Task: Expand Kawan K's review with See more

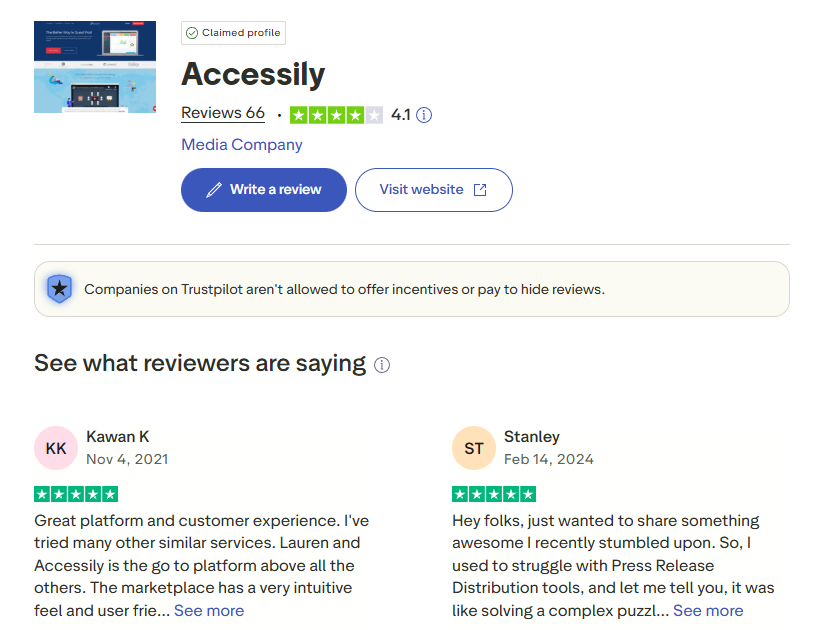Action: [x=209, y=610]
